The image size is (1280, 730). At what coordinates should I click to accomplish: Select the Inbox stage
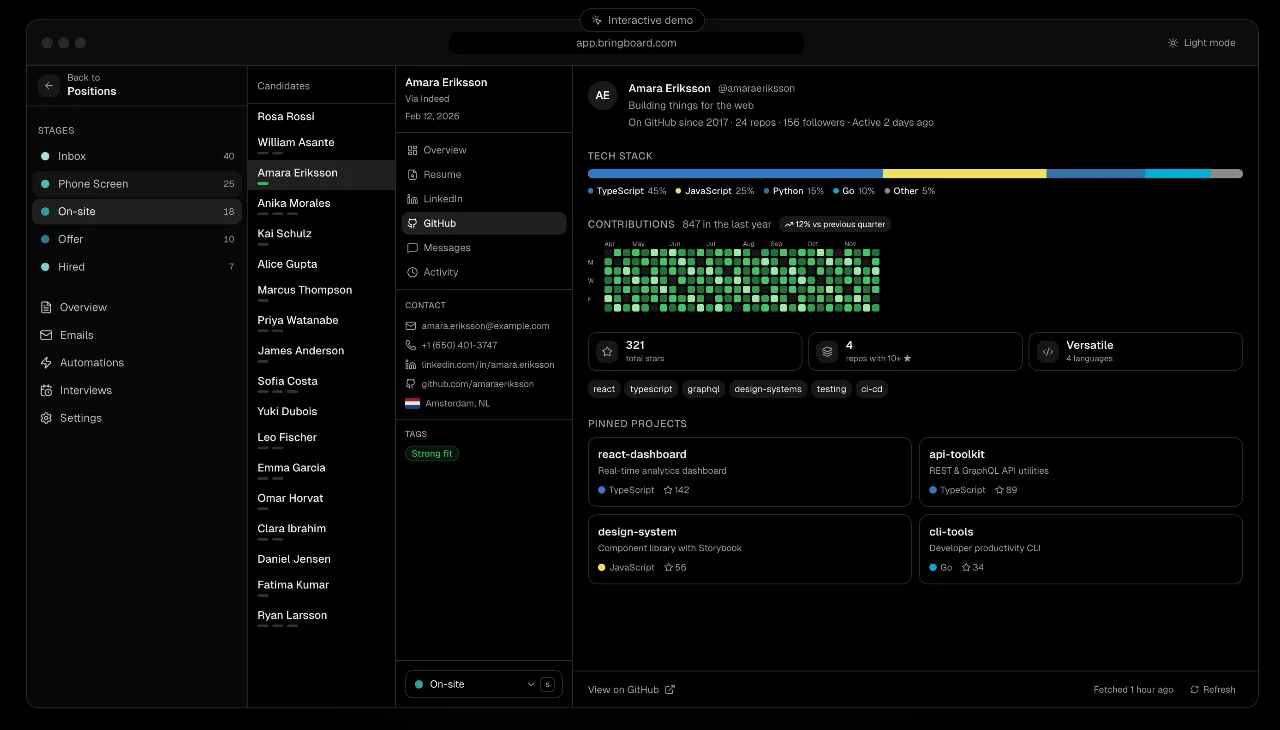[x=137, y=156]
